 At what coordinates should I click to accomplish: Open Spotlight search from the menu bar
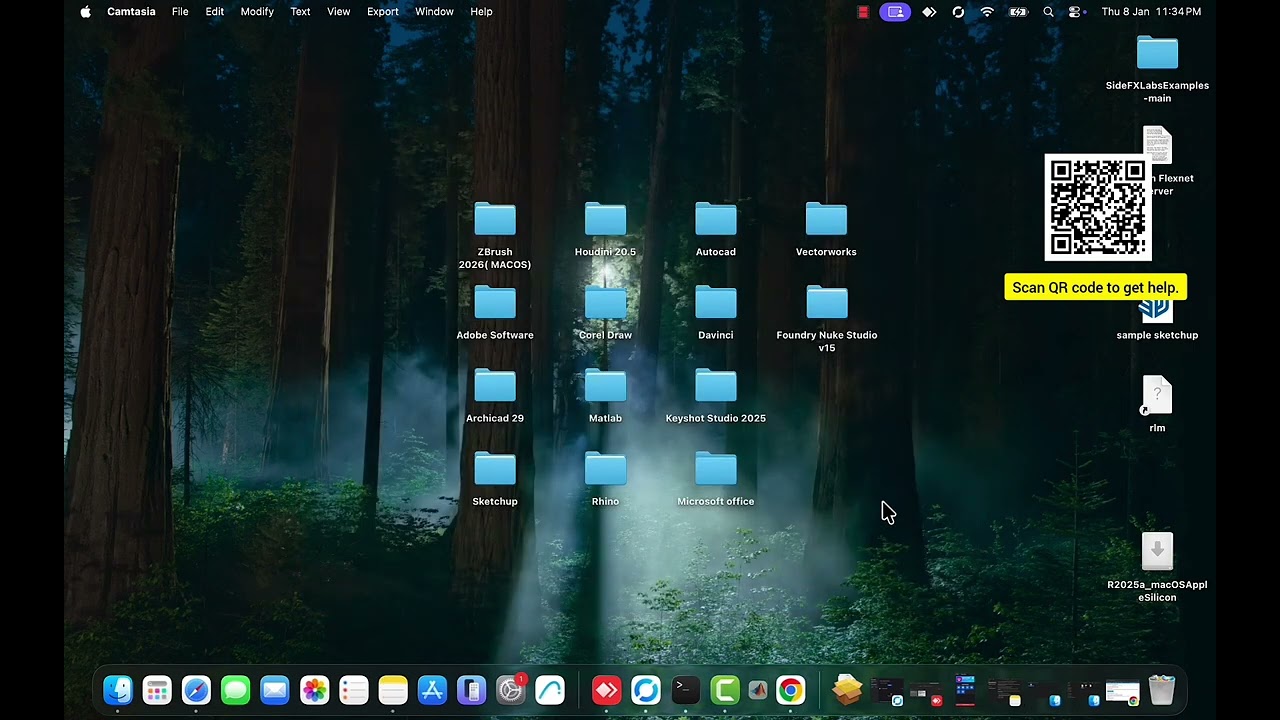click(1048, 12)
